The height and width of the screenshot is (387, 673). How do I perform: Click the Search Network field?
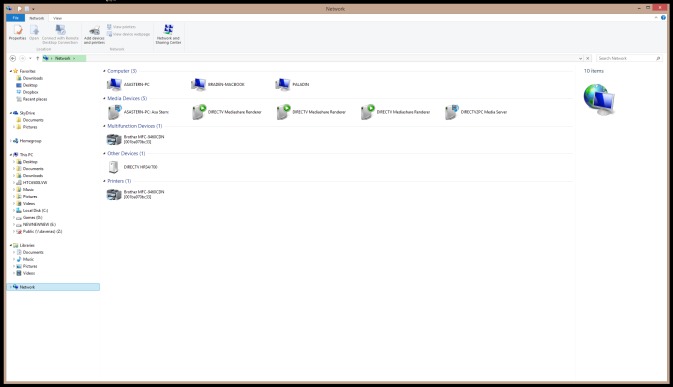(x=629, y=58)
